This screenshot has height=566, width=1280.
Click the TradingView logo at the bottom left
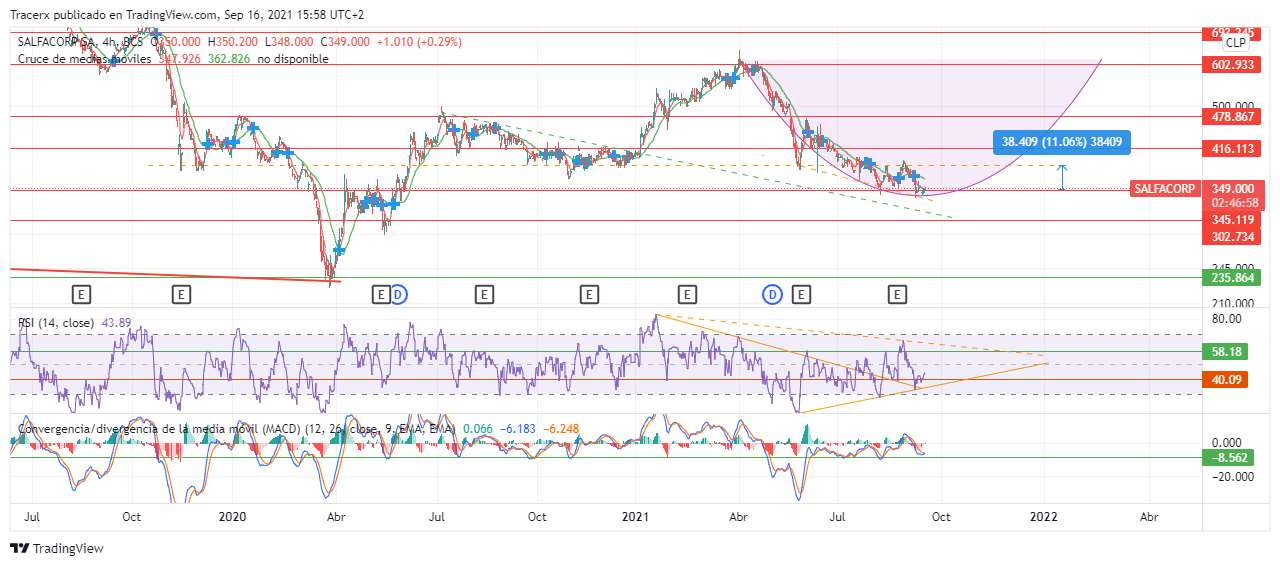(57, 548)
